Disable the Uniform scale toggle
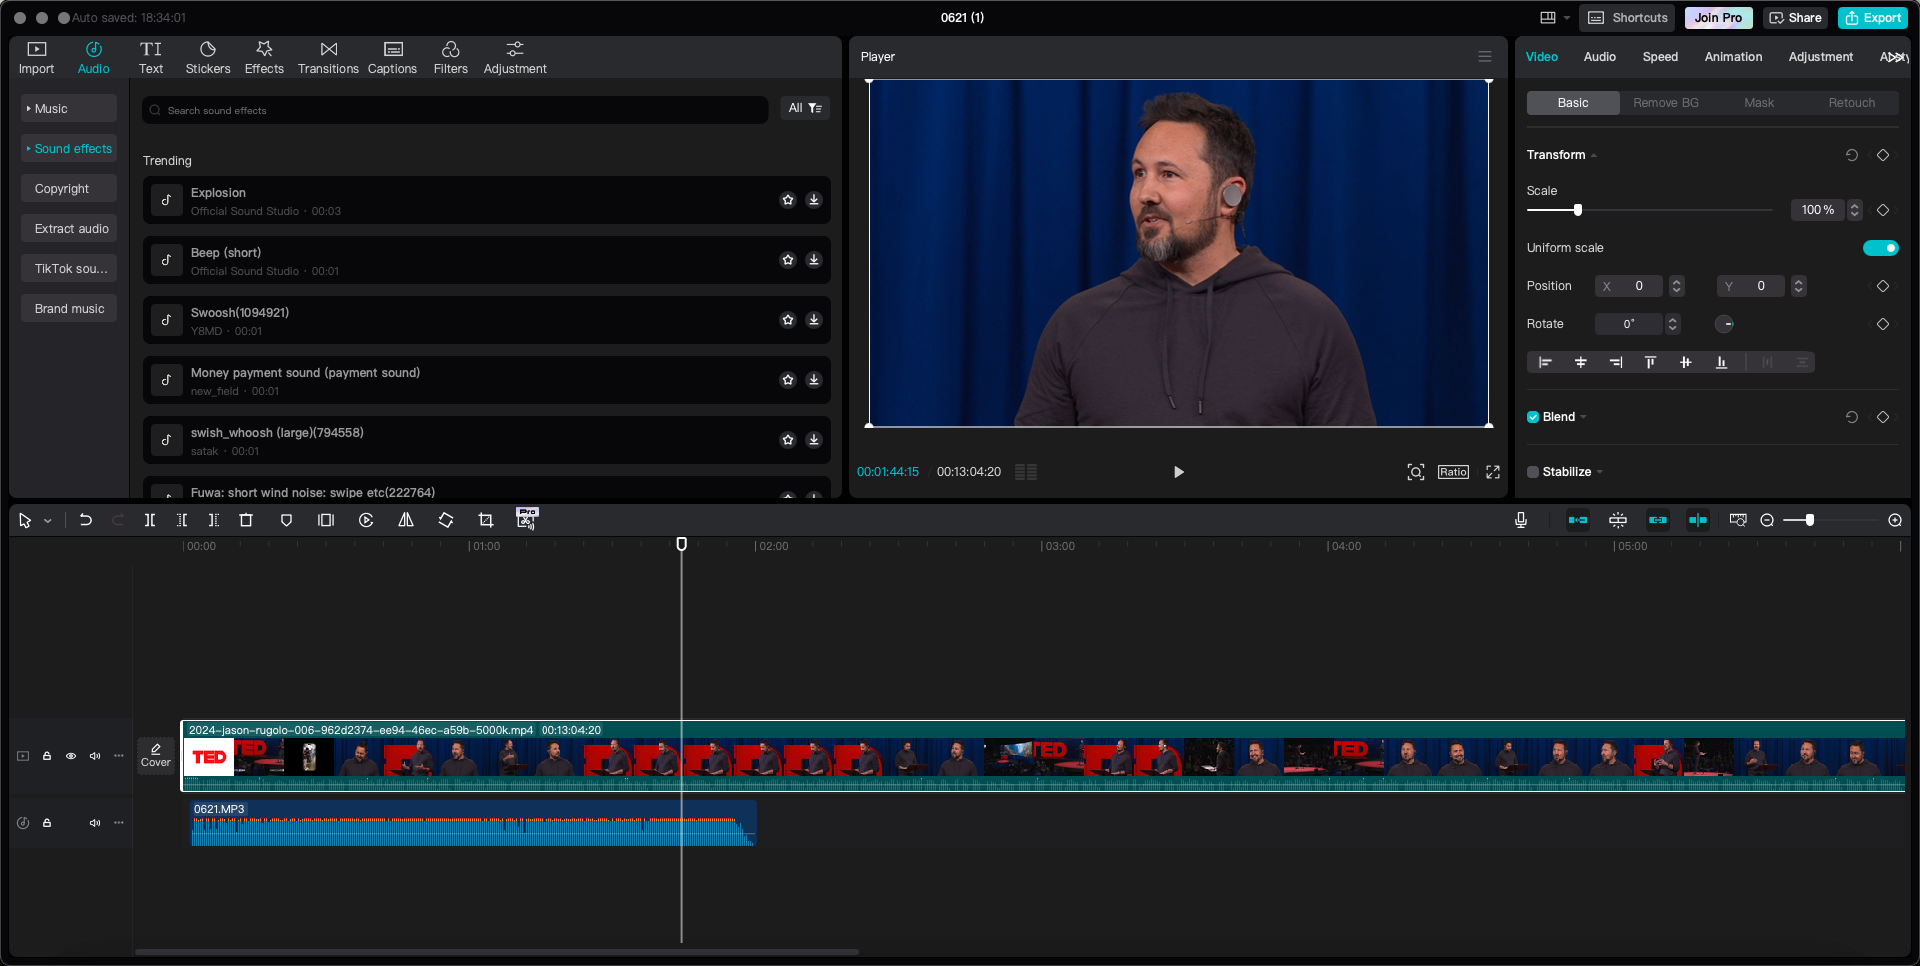 (1881, 247)
